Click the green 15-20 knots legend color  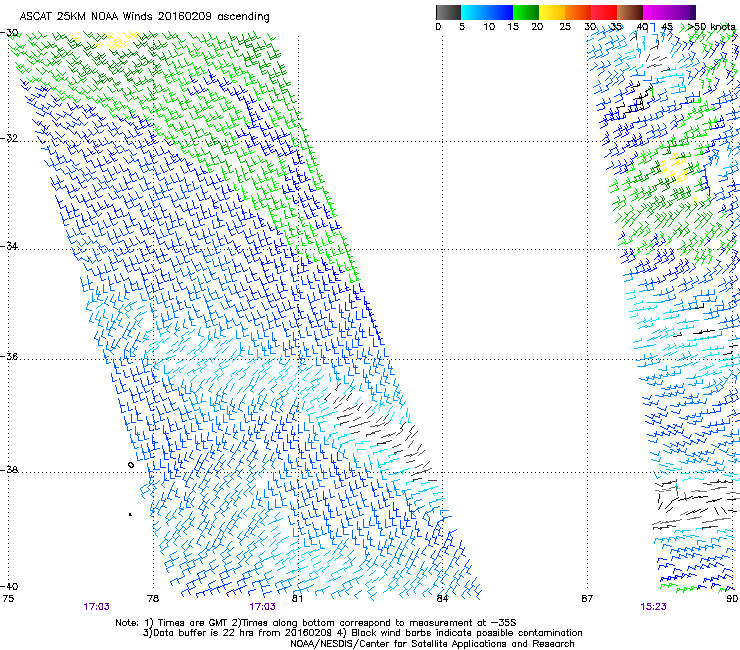[x=526, y=12]
